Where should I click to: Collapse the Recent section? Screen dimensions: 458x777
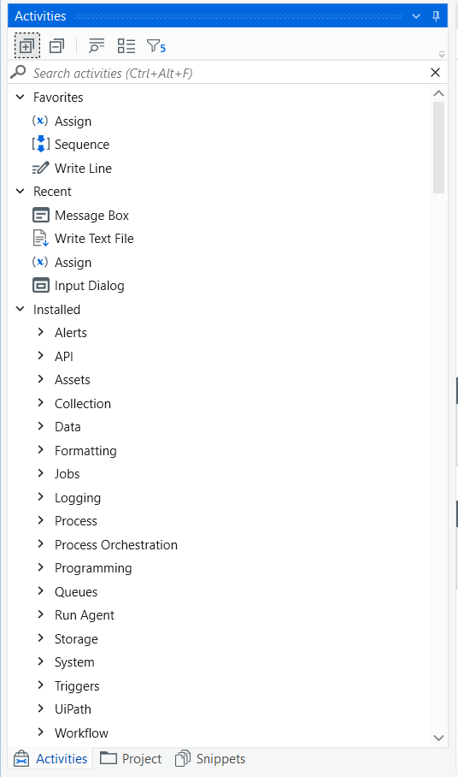click(20, 191)
